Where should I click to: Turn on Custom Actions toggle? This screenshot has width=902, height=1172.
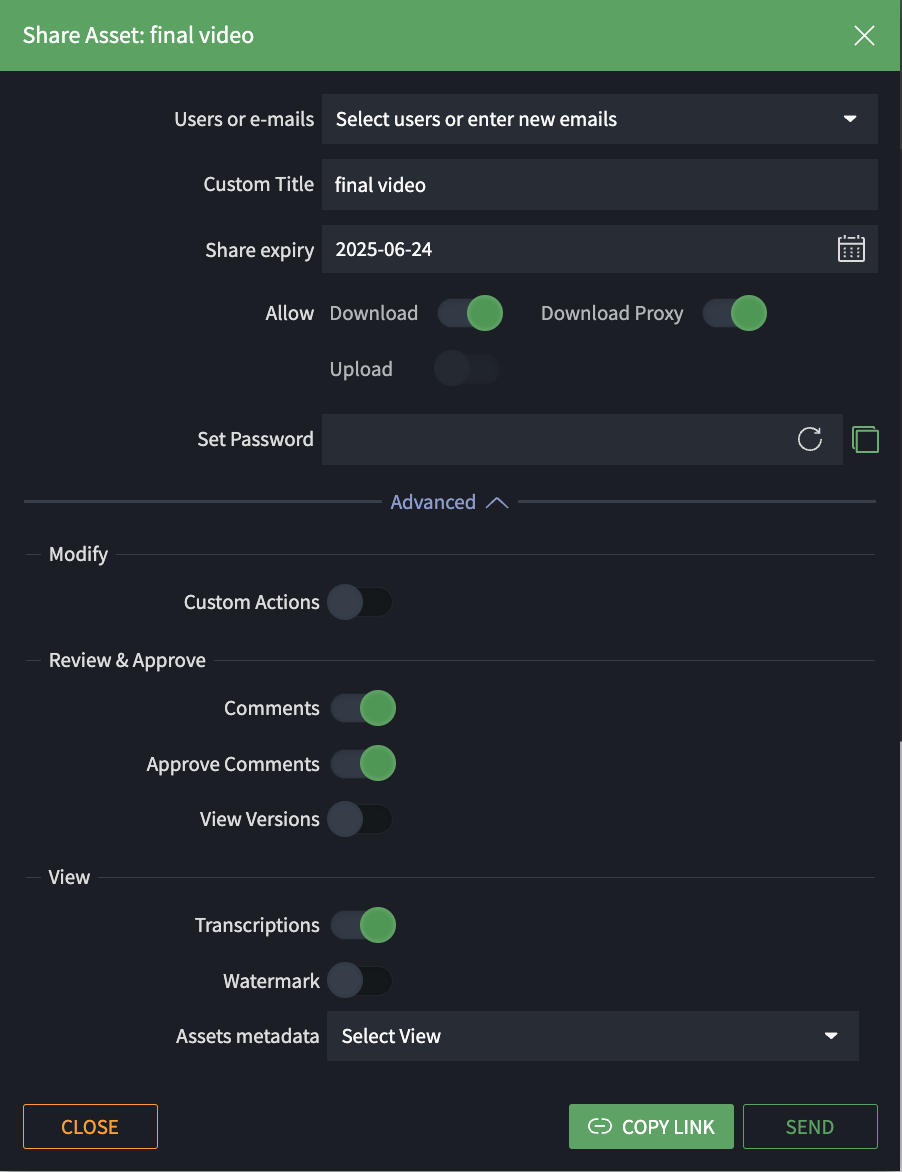click(x=359, y=602)
